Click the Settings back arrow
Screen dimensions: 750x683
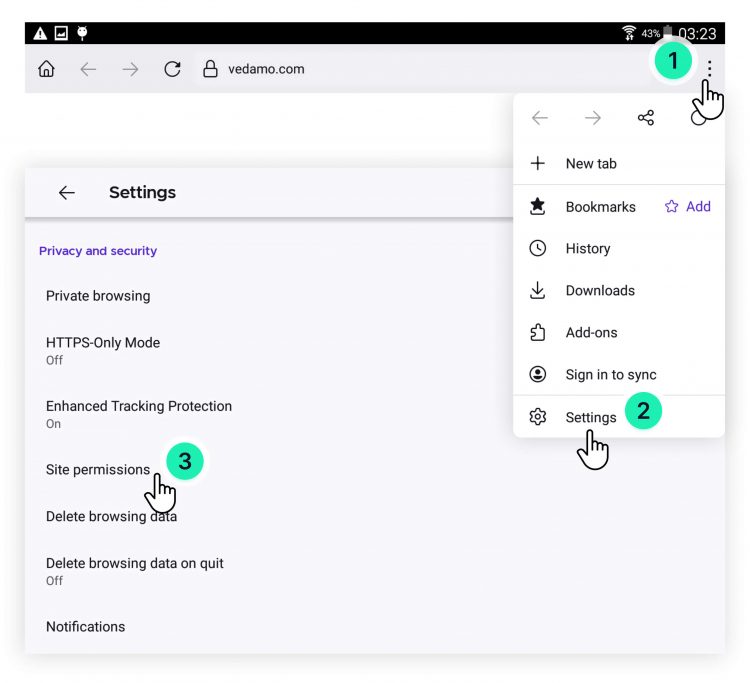[x=67, y=193]
